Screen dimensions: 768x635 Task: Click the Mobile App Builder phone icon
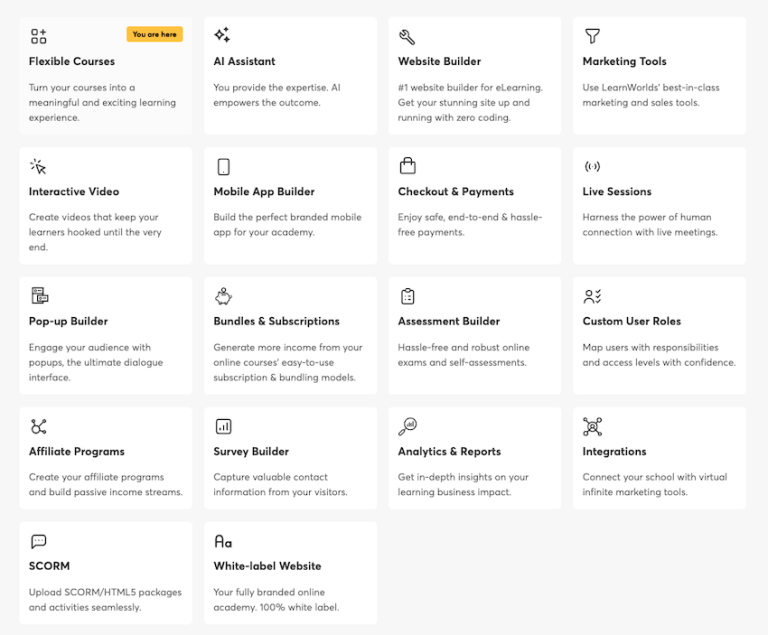click(x=223, y=167)
